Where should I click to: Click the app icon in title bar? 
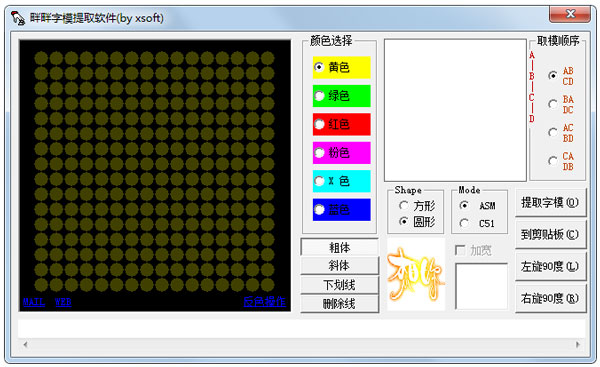point(18,18)
